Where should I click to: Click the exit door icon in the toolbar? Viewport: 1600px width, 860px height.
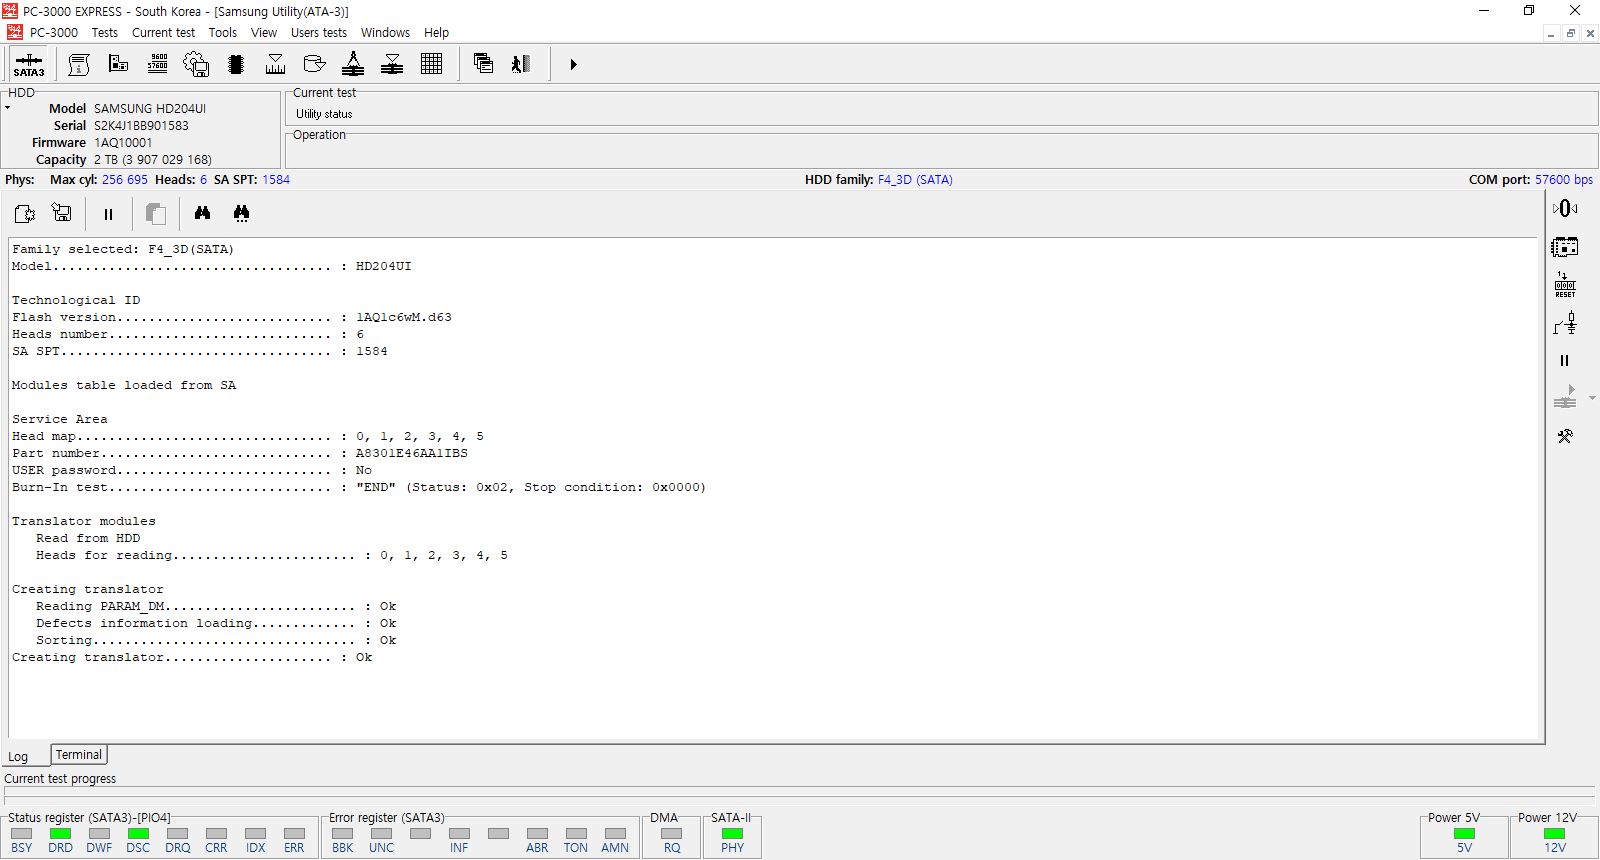coord(520,64)
